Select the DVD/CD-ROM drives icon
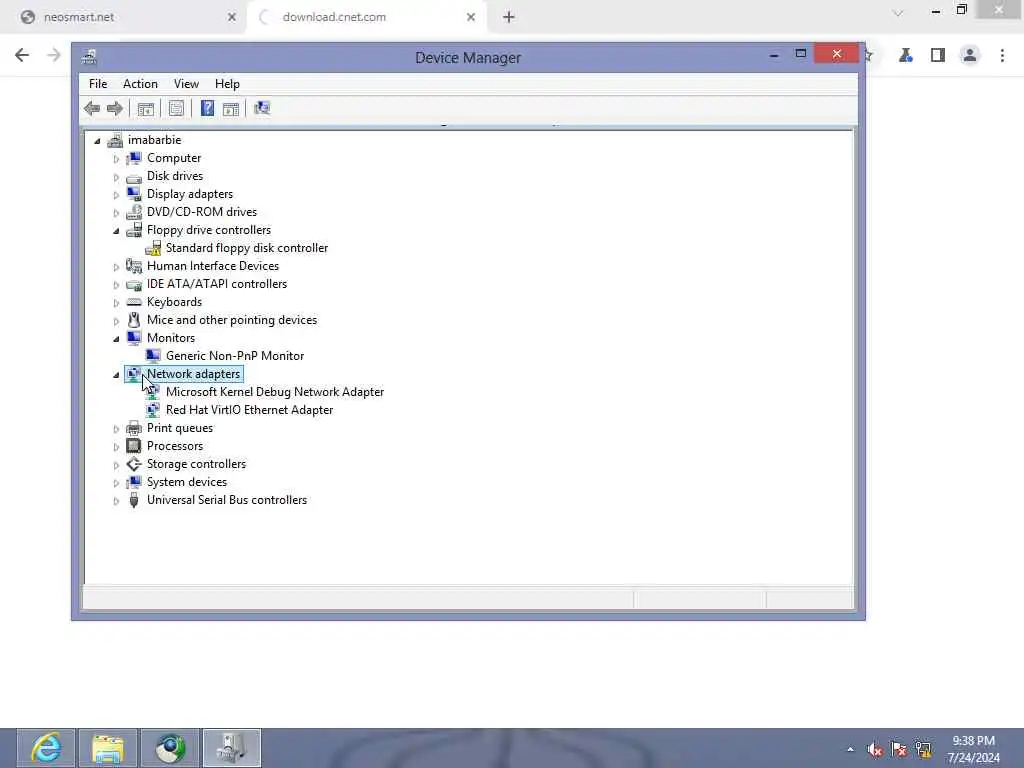Viewport: 1024px width, 768px height. [x=134, y=212]
